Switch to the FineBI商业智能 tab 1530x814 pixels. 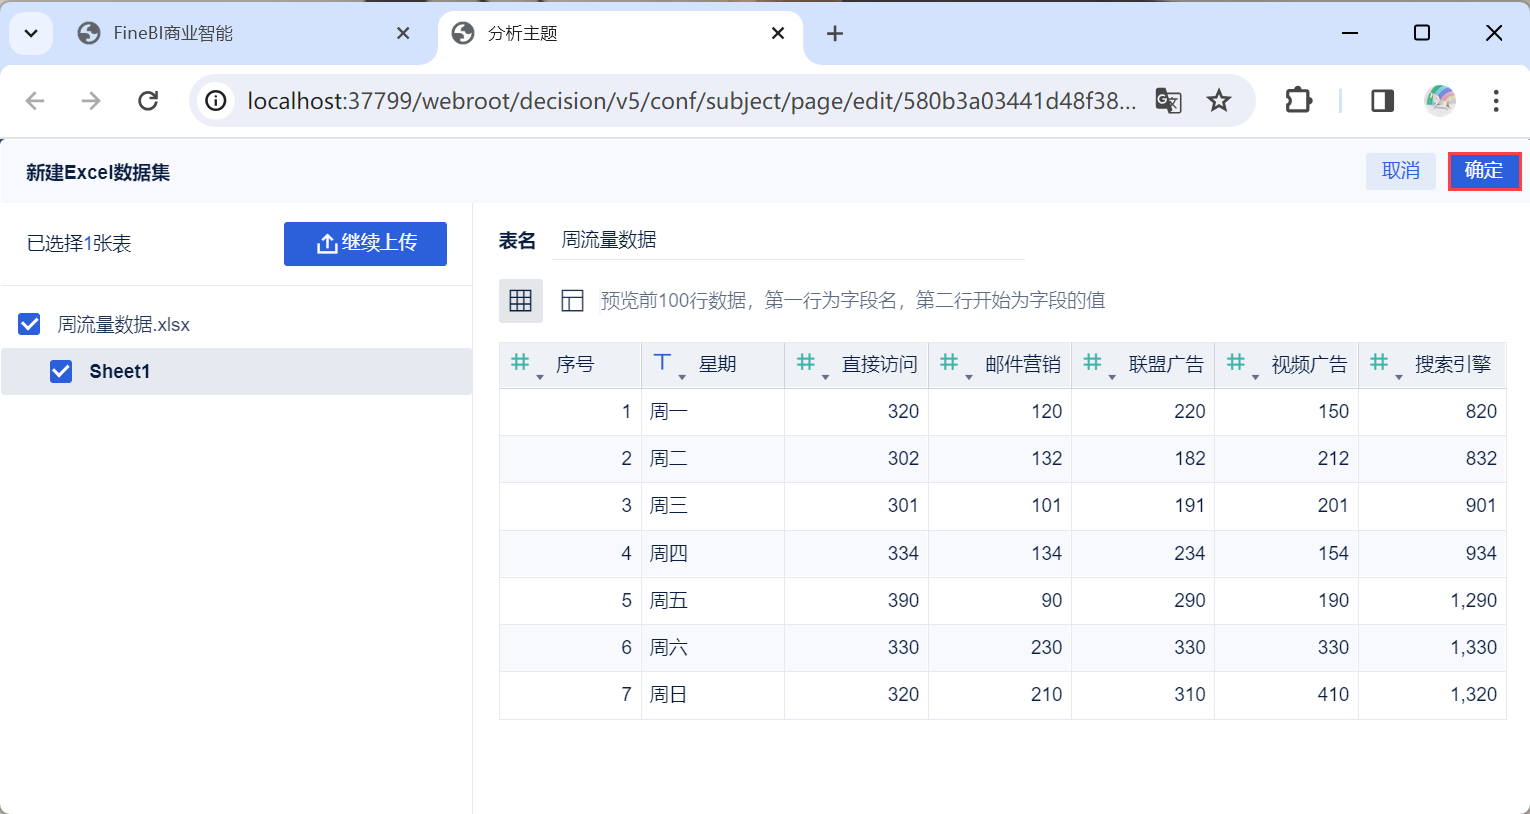point(245,33)
